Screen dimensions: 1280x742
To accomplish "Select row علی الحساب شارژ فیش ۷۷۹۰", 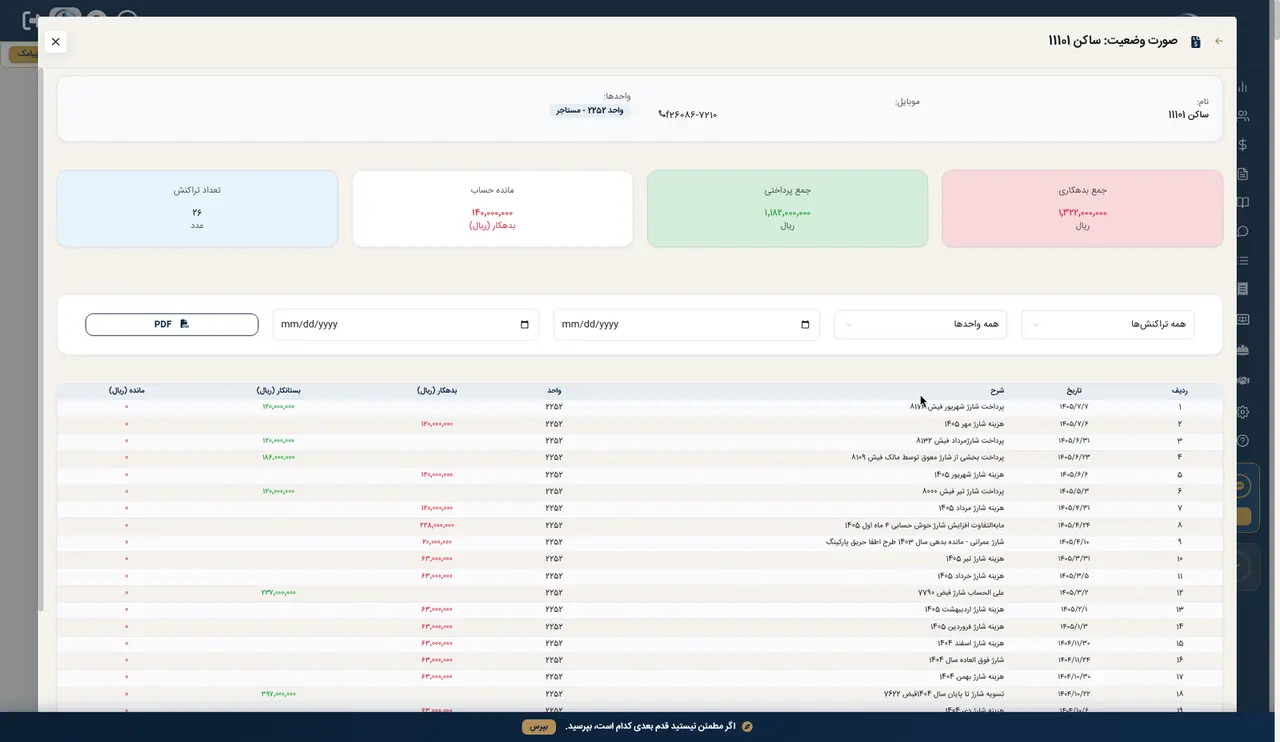I will [640, 593].
